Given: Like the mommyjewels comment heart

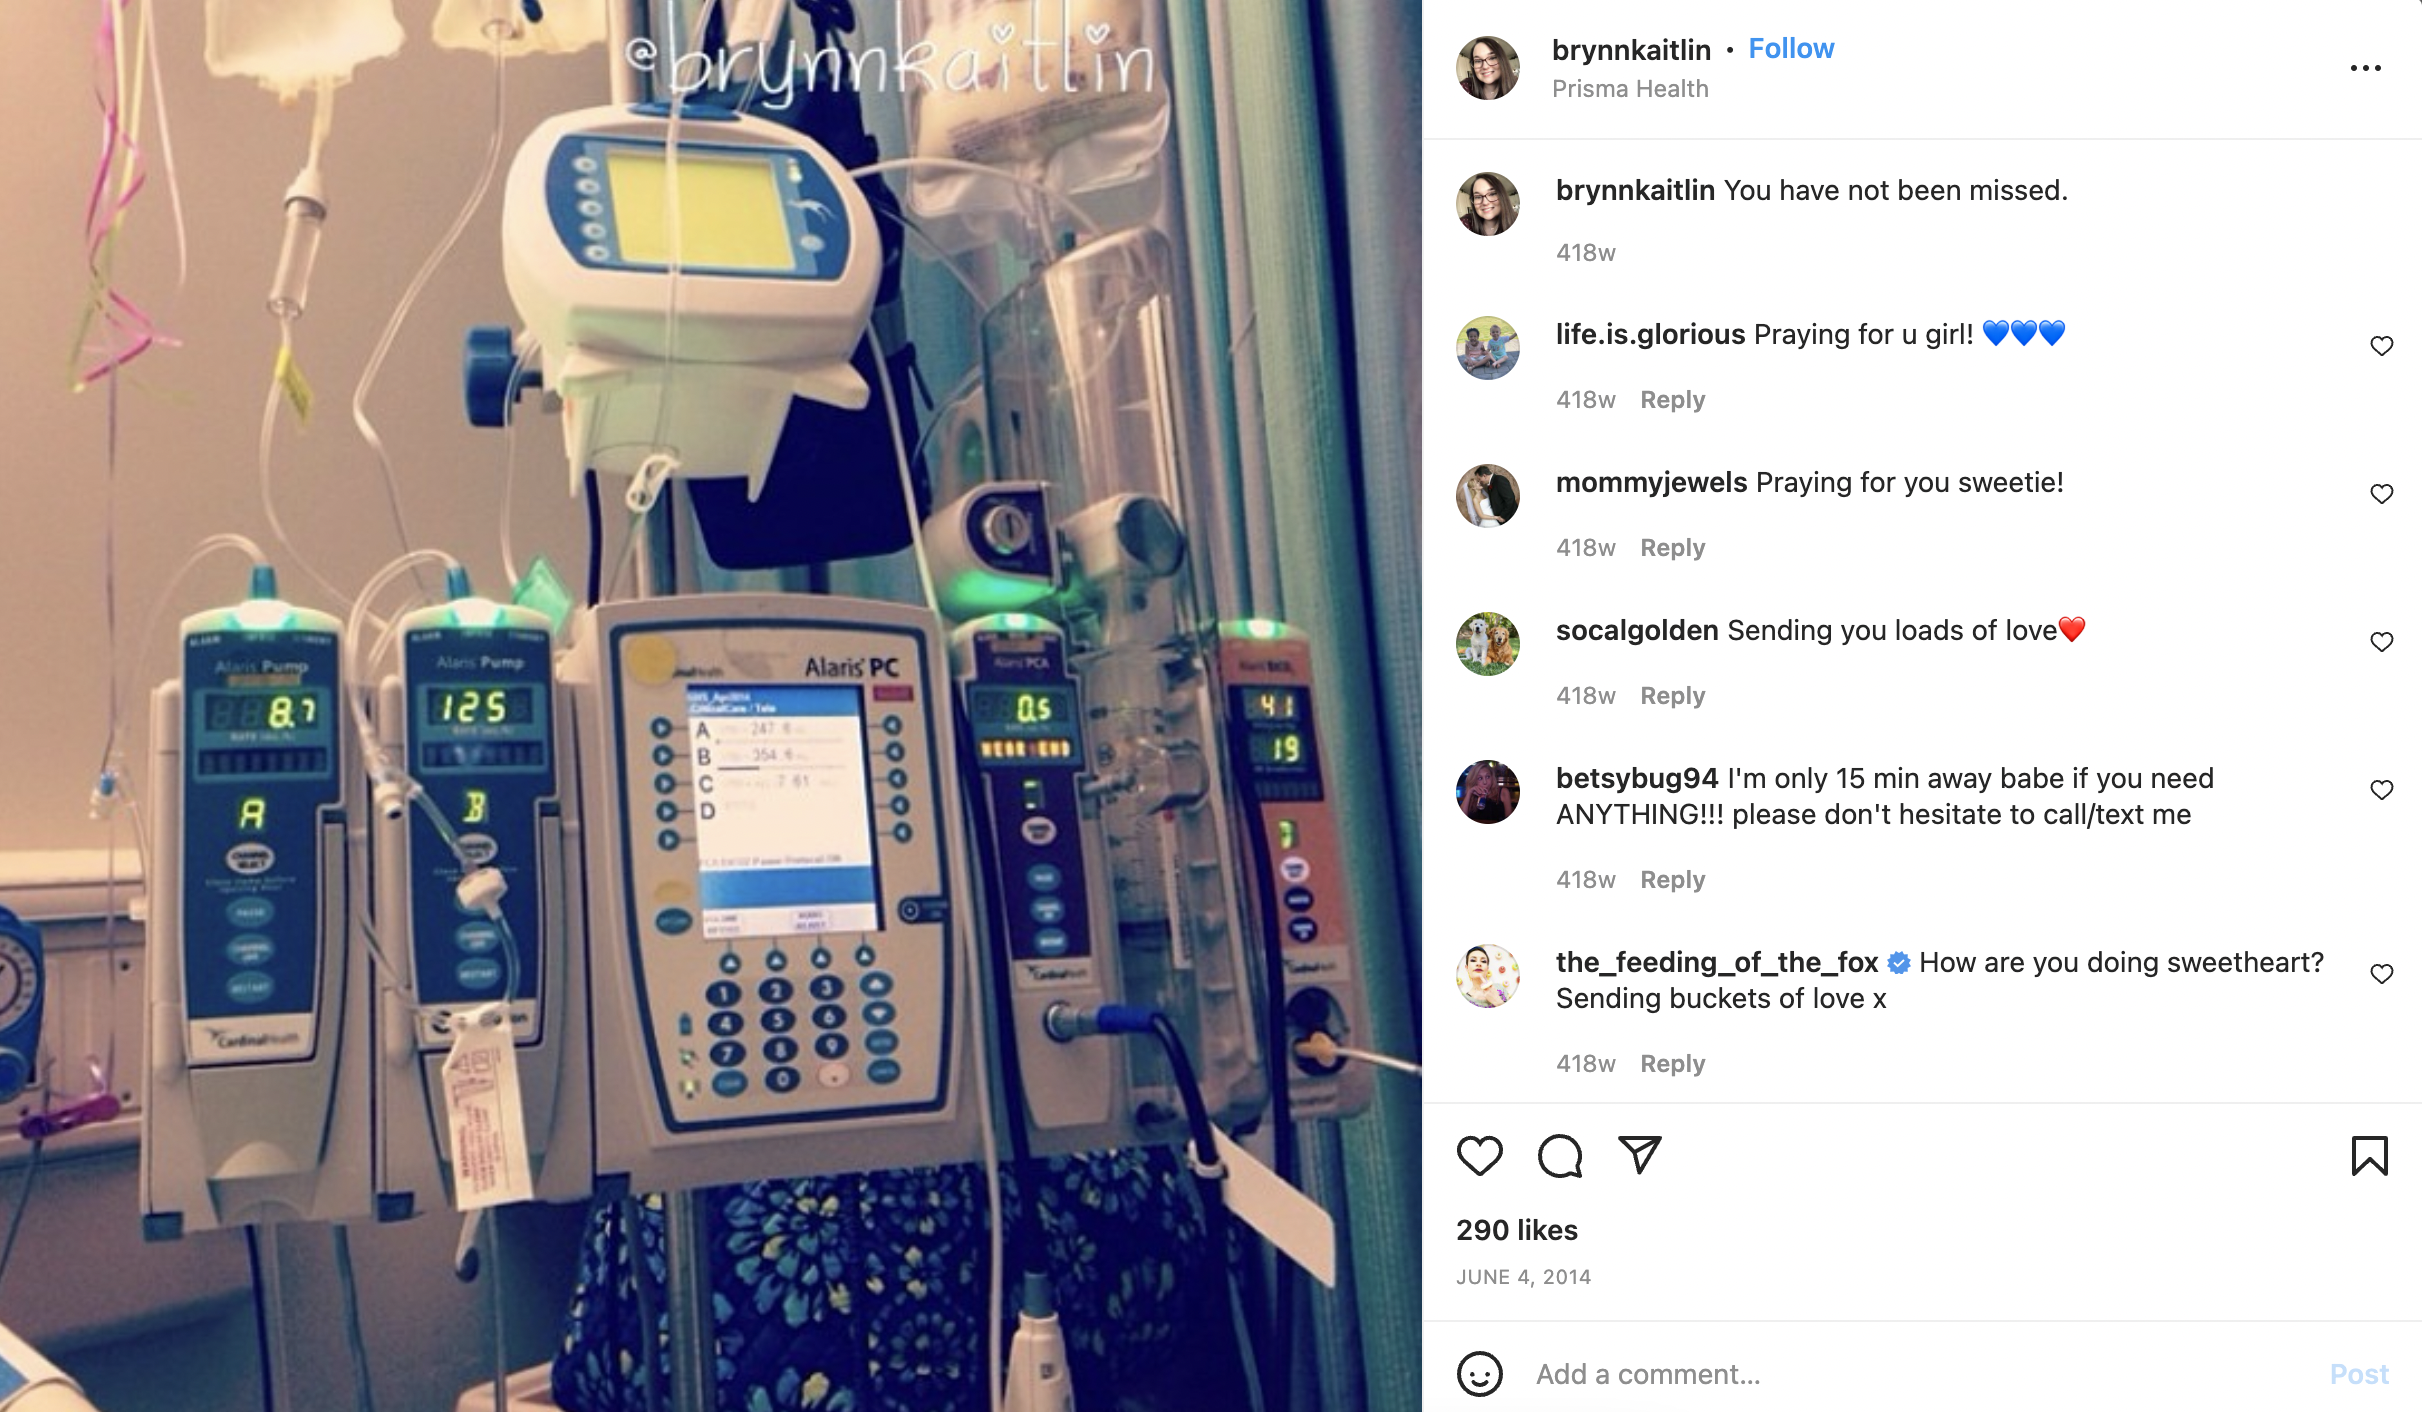Looking at the screenshot, I should [2382, 494].
